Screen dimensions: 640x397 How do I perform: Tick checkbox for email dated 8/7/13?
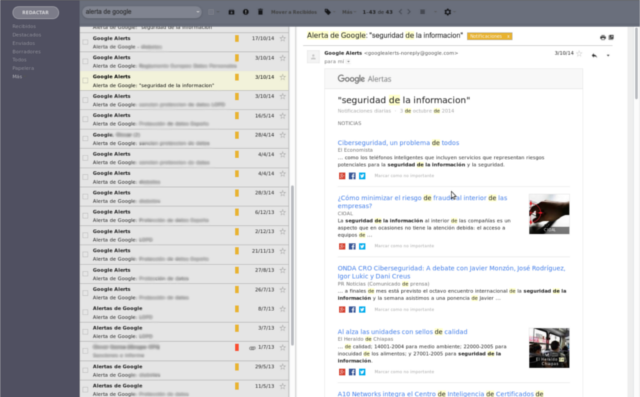tap(85, 313)
